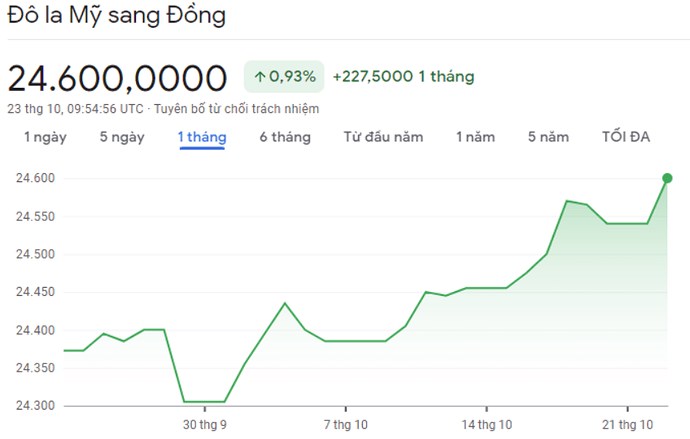Select the "5 năm" range tab
This screenshot has width=690, height=439.
(548, 137)
